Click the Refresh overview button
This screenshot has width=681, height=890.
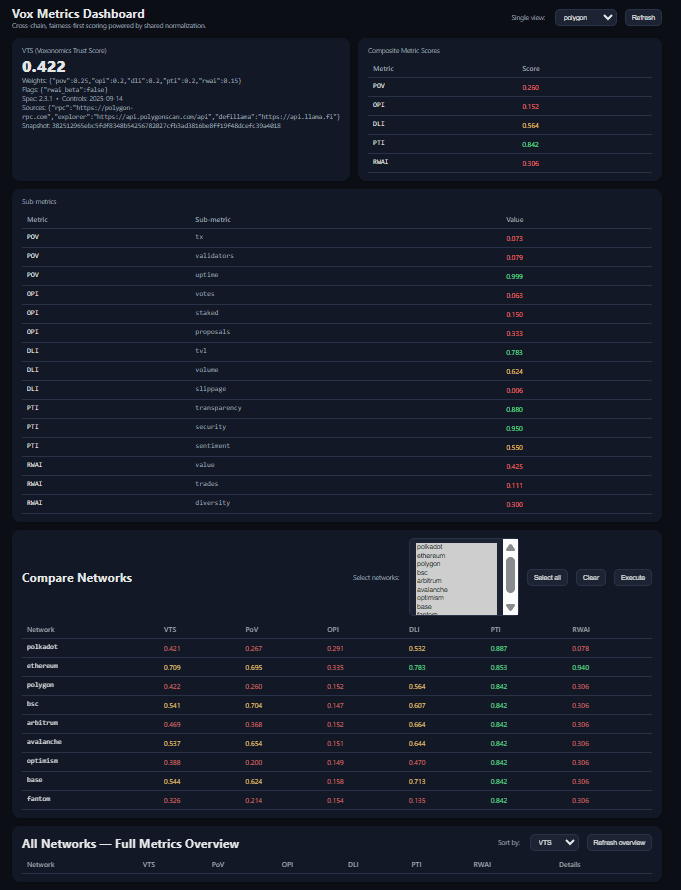click(x=620, y=842)
